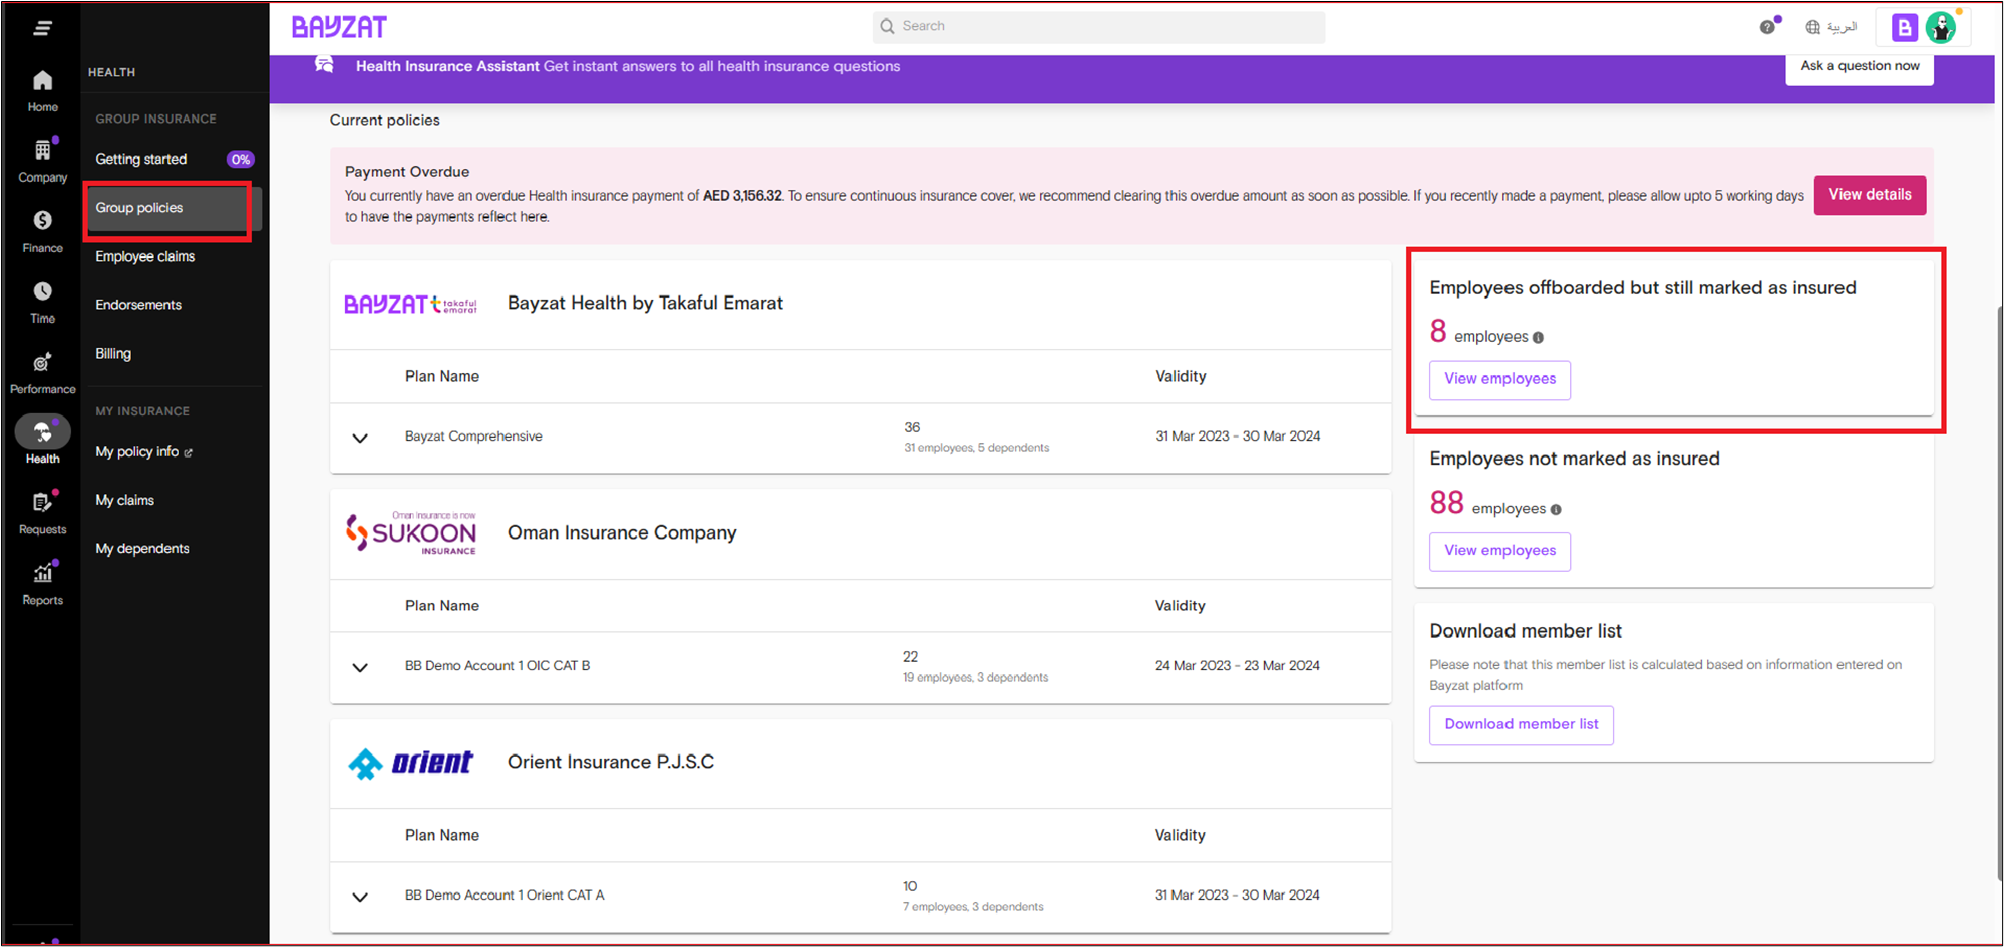Open Time section icon
The height and width of the screenshot is (947, 2004).
42,302
